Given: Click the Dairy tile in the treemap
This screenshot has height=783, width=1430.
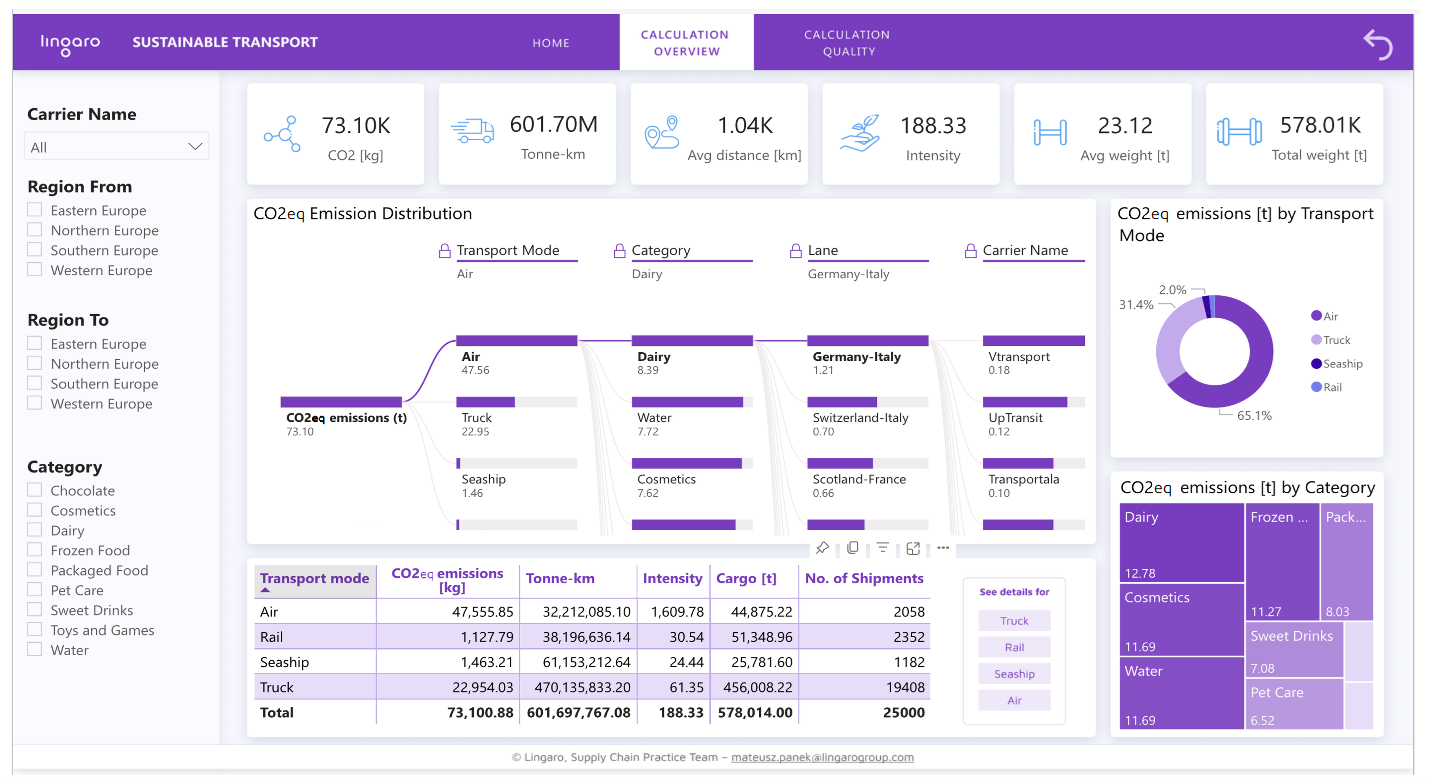Looking at the screenshot, I should click(1181, 543).
